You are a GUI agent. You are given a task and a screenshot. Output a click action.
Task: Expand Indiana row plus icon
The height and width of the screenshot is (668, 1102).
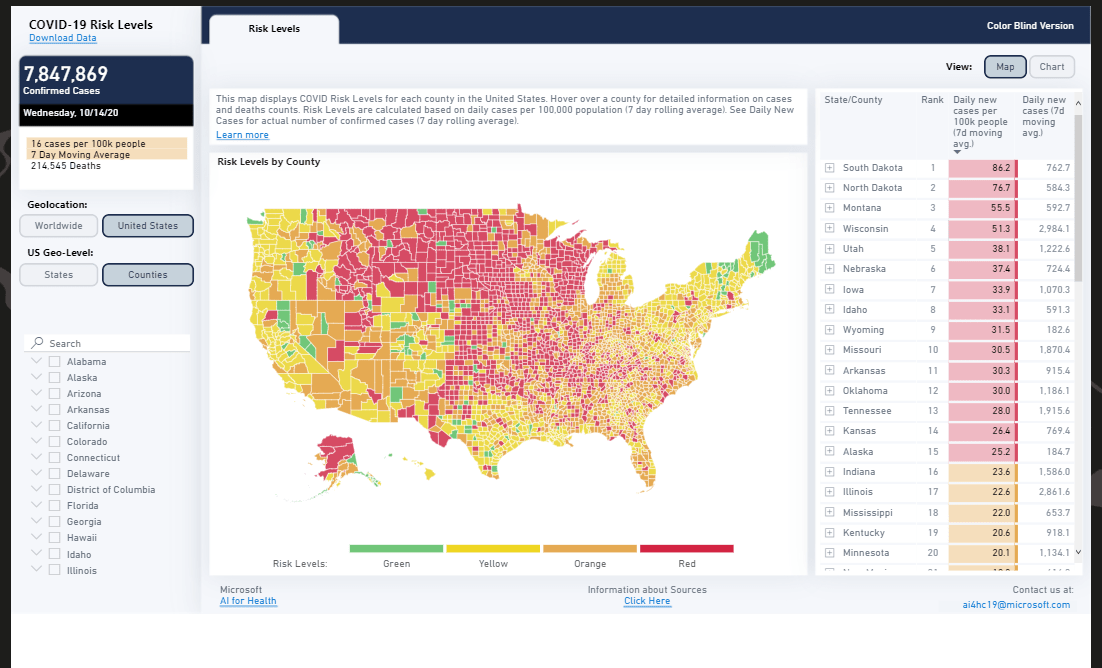click(829, 472)
